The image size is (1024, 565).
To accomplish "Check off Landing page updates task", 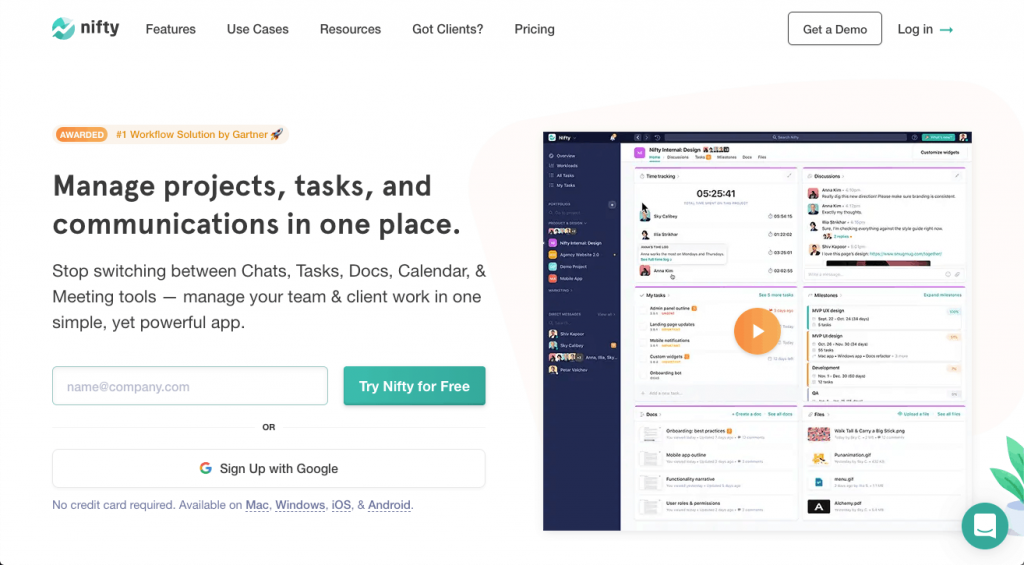I will point(643,327).
